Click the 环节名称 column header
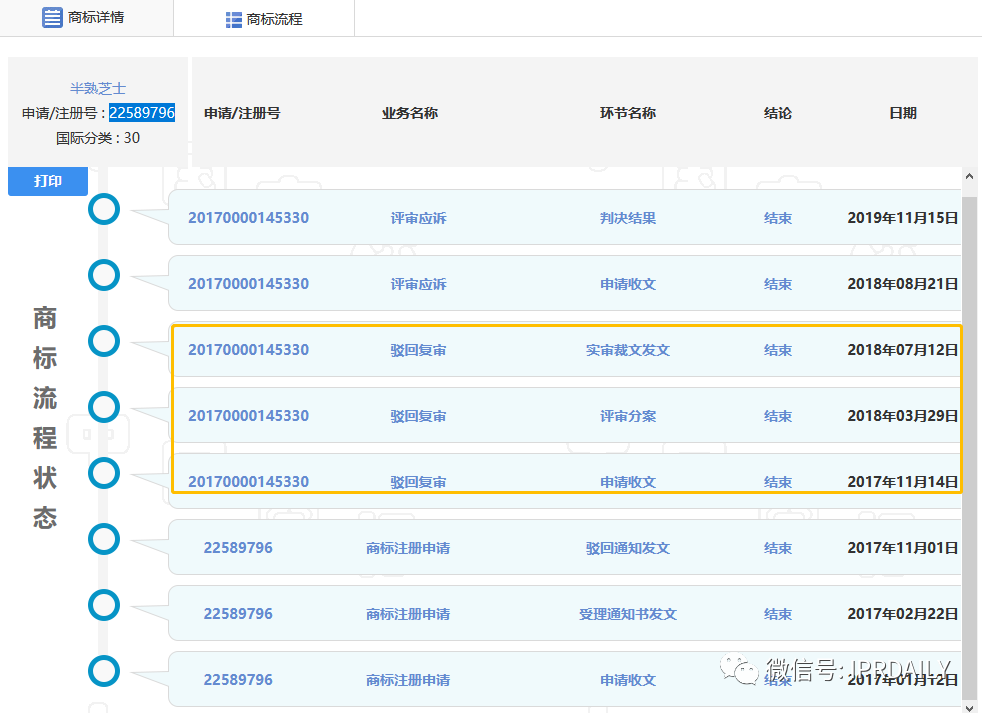 [x=628, y=113]
